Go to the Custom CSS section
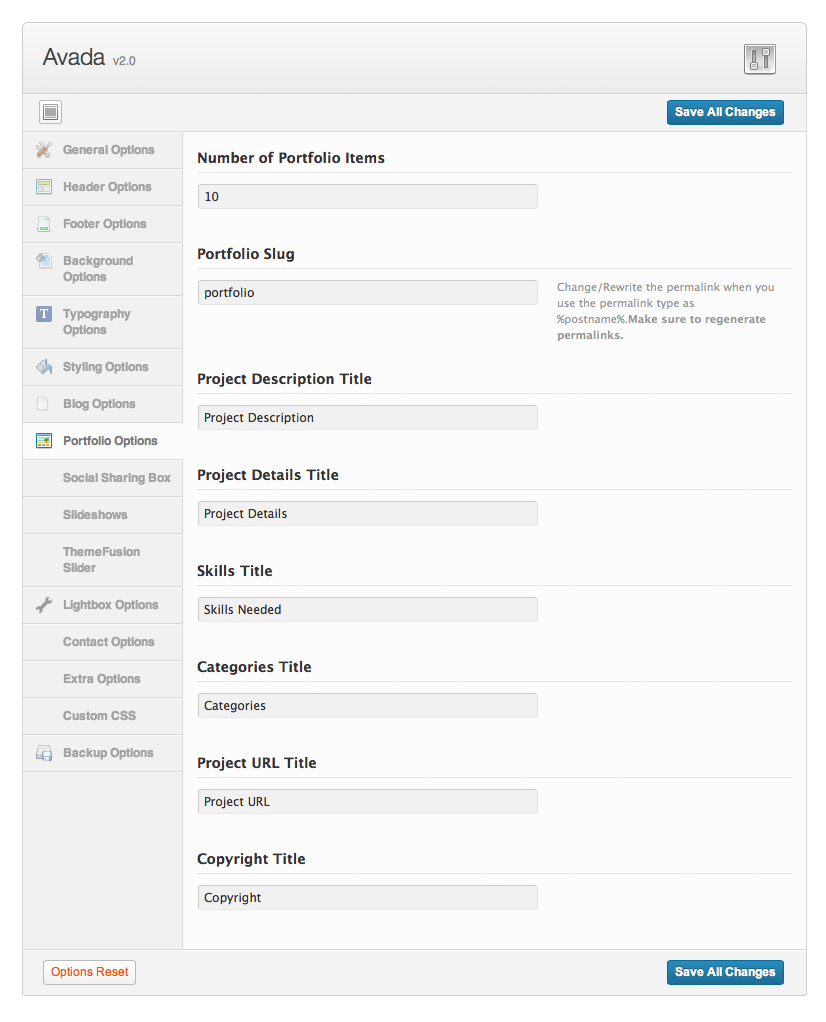Screen dimensions: 826x1022 coord(99,716)
